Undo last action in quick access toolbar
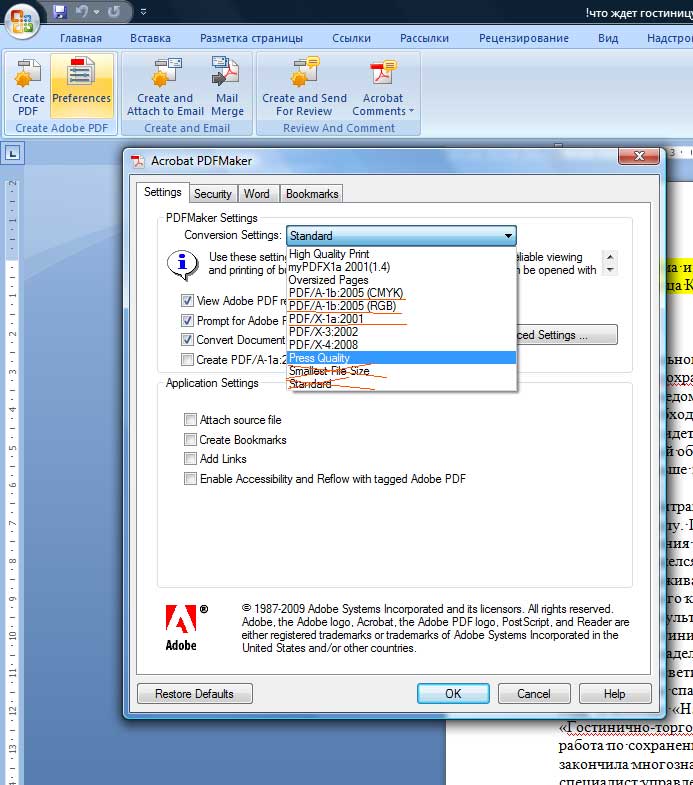 82,11
